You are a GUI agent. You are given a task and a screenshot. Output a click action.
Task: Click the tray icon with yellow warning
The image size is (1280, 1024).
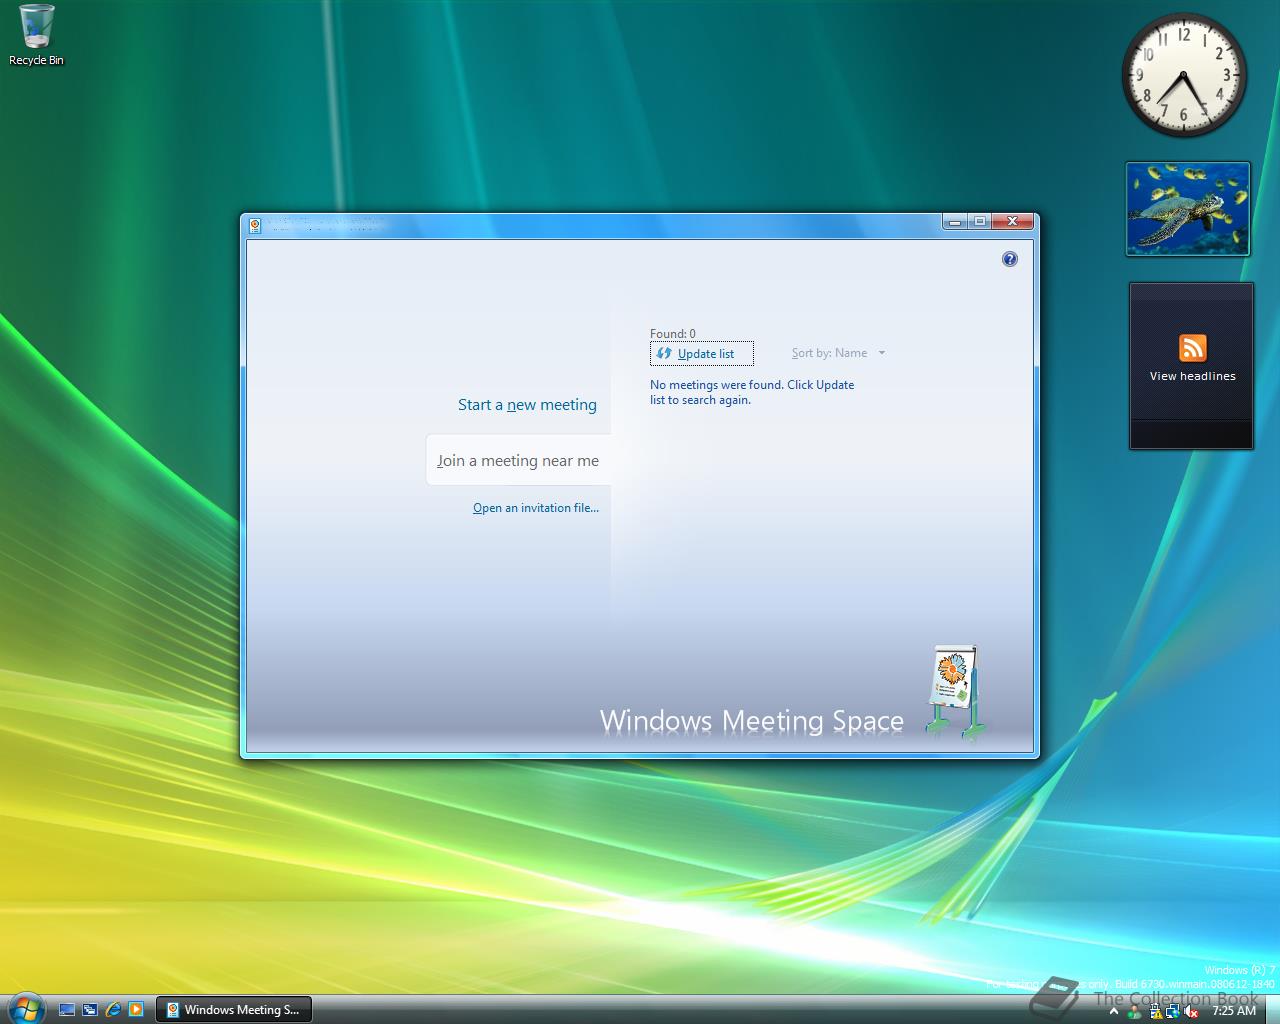pos(1156,1011)
